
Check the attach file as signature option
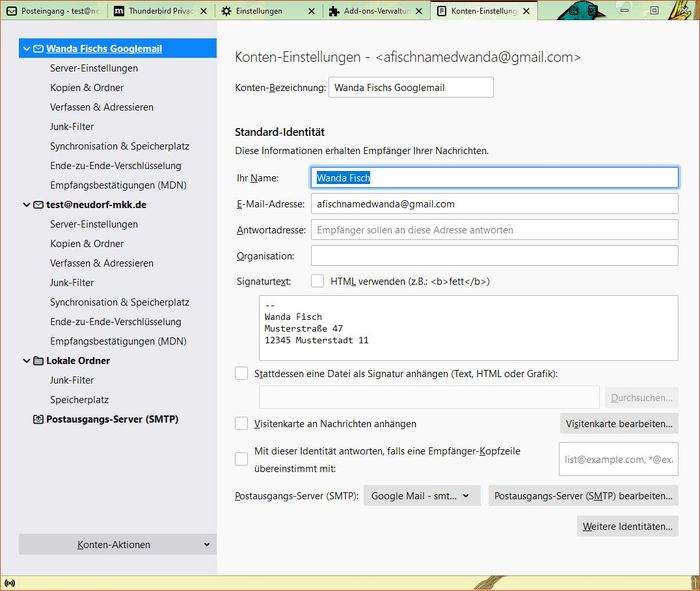tap(241, 374)
